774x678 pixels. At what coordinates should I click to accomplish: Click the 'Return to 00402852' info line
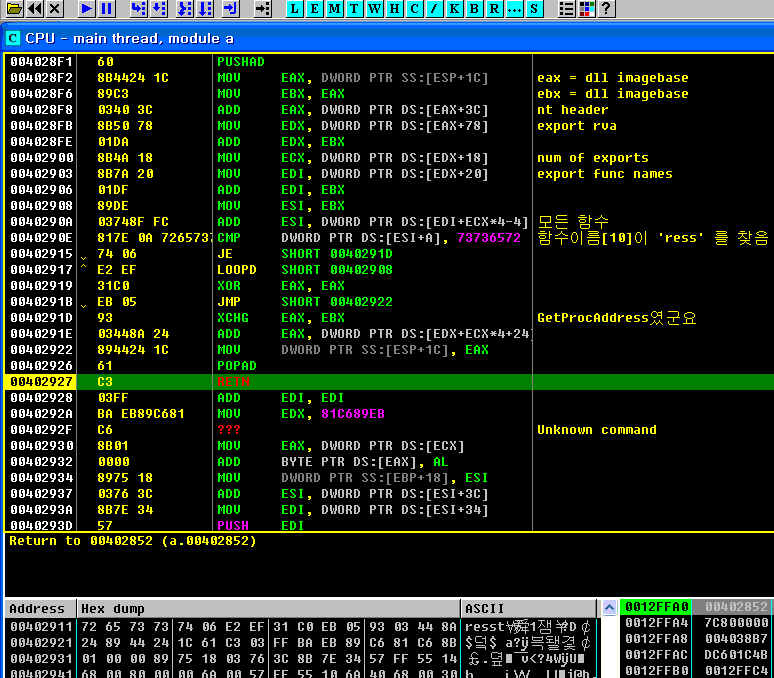pos(133,541)
